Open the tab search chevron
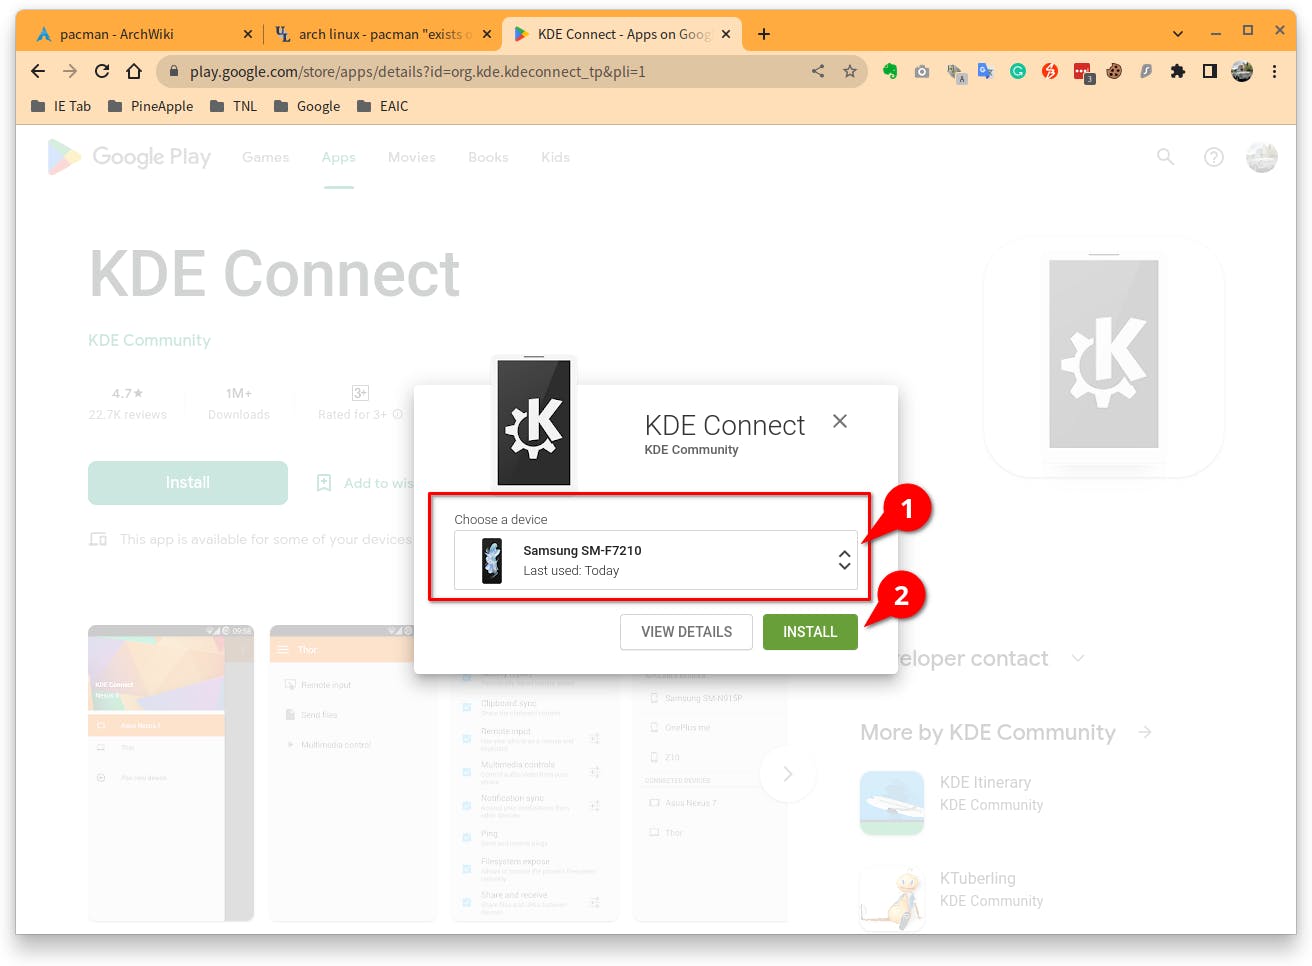Image resolution: width=1312 pixels, height=966 pixels. (1178, 34)
